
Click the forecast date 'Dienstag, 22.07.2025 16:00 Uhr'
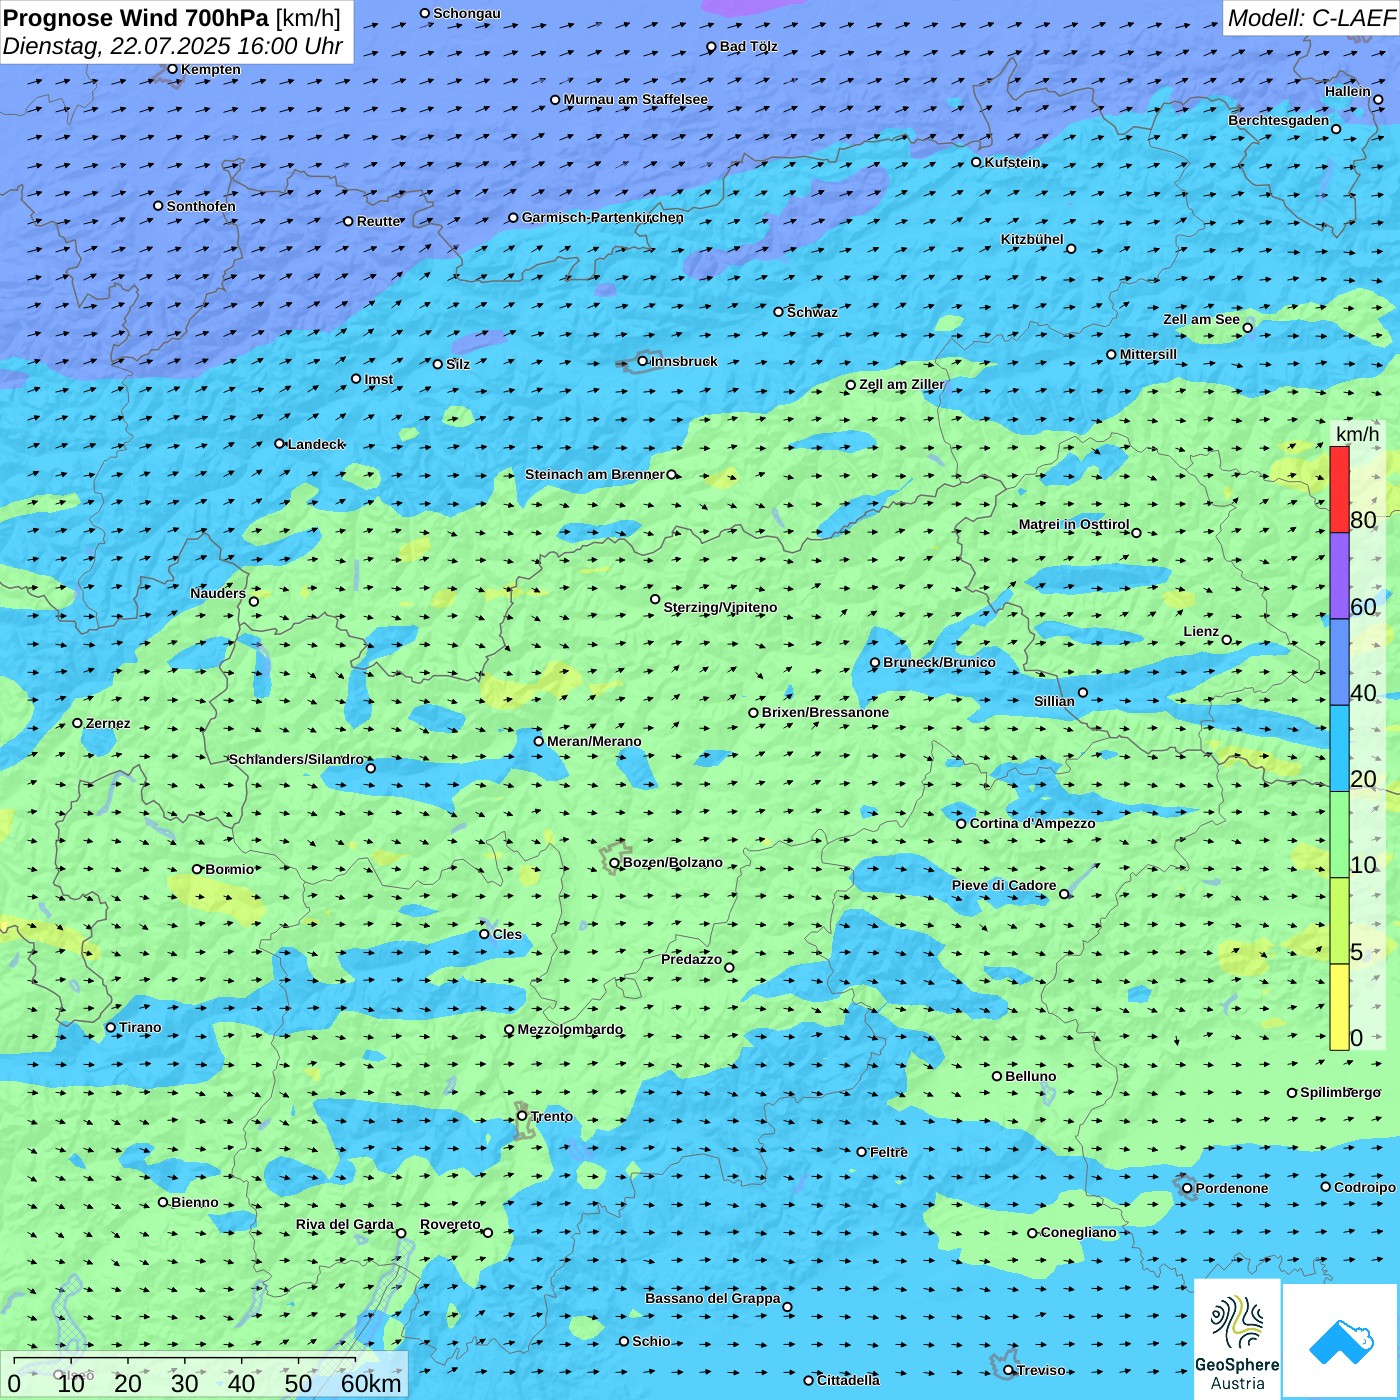coord(172,46)
